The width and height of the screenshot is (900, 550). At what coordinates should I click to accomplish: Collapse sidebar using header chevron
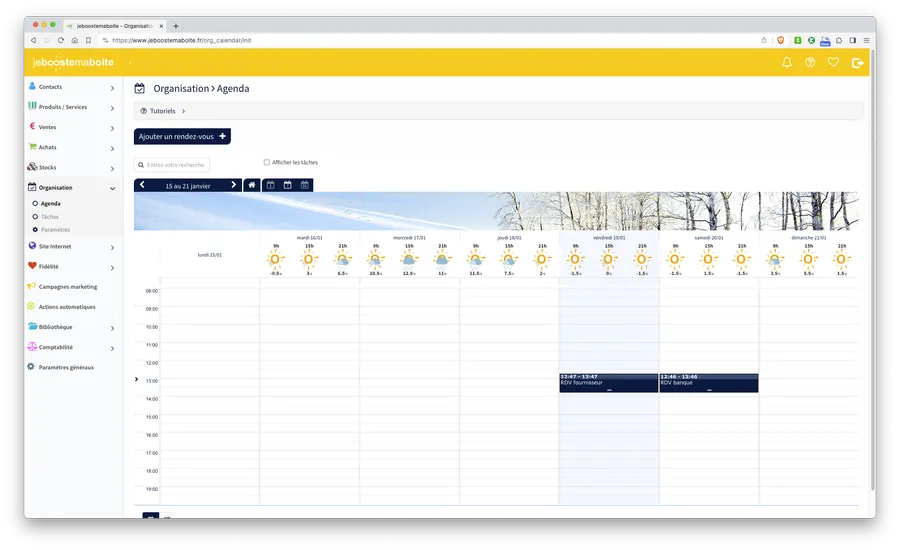coord(130,62)
